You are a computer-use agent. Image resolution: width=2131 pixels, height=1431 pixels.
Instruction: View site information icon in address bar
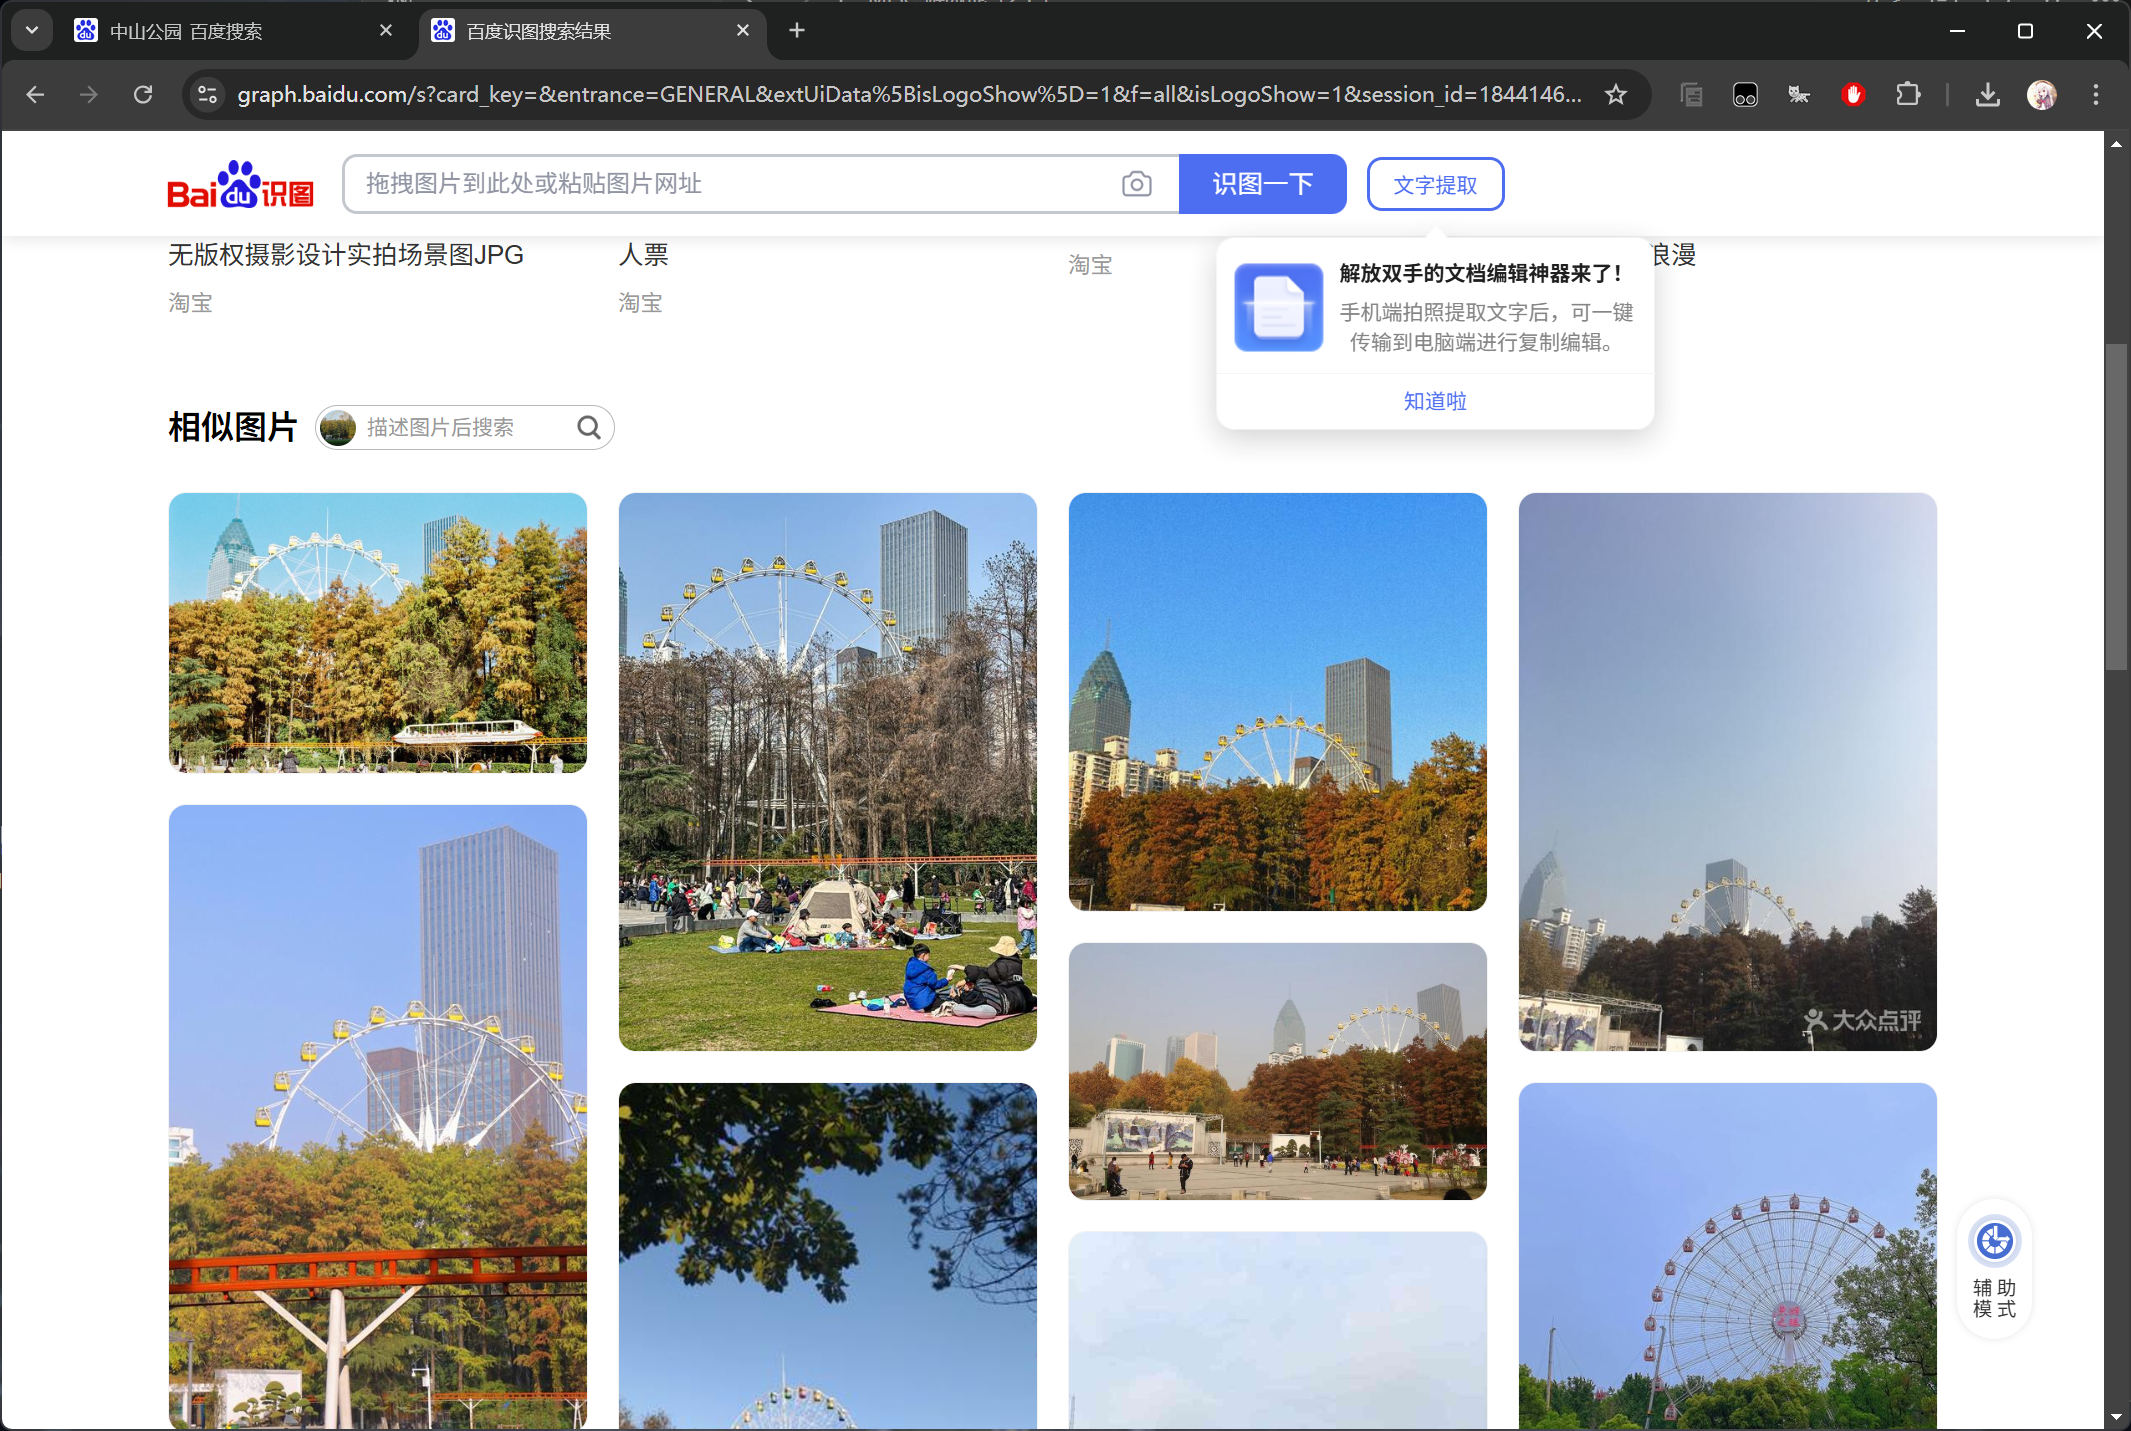tap(207, 95)
